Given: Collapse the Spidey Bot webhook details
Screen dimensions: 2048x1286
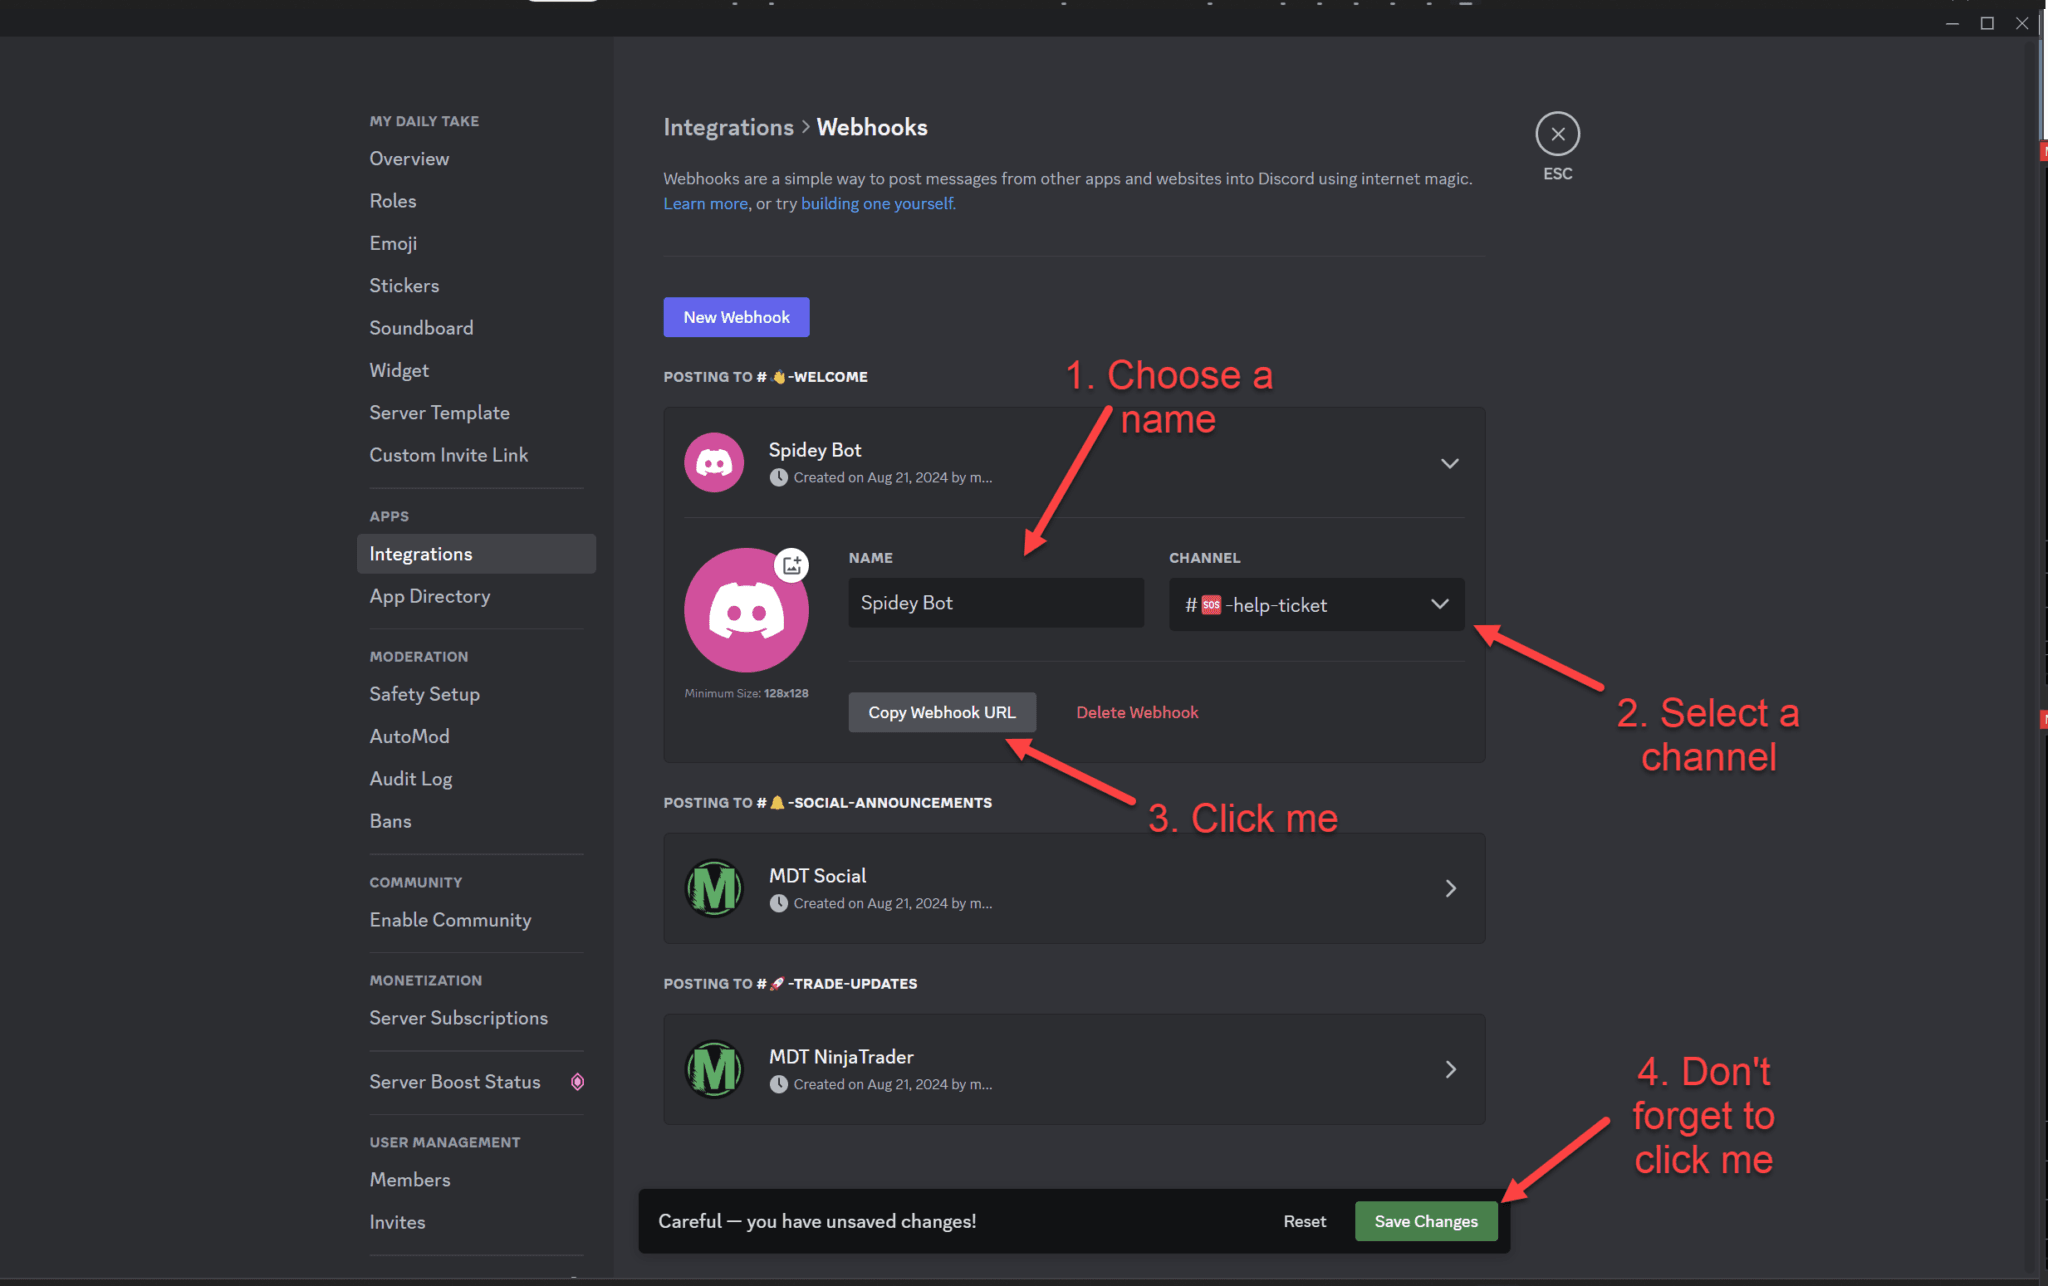Looking at the screenshot, I should 1449,463.
